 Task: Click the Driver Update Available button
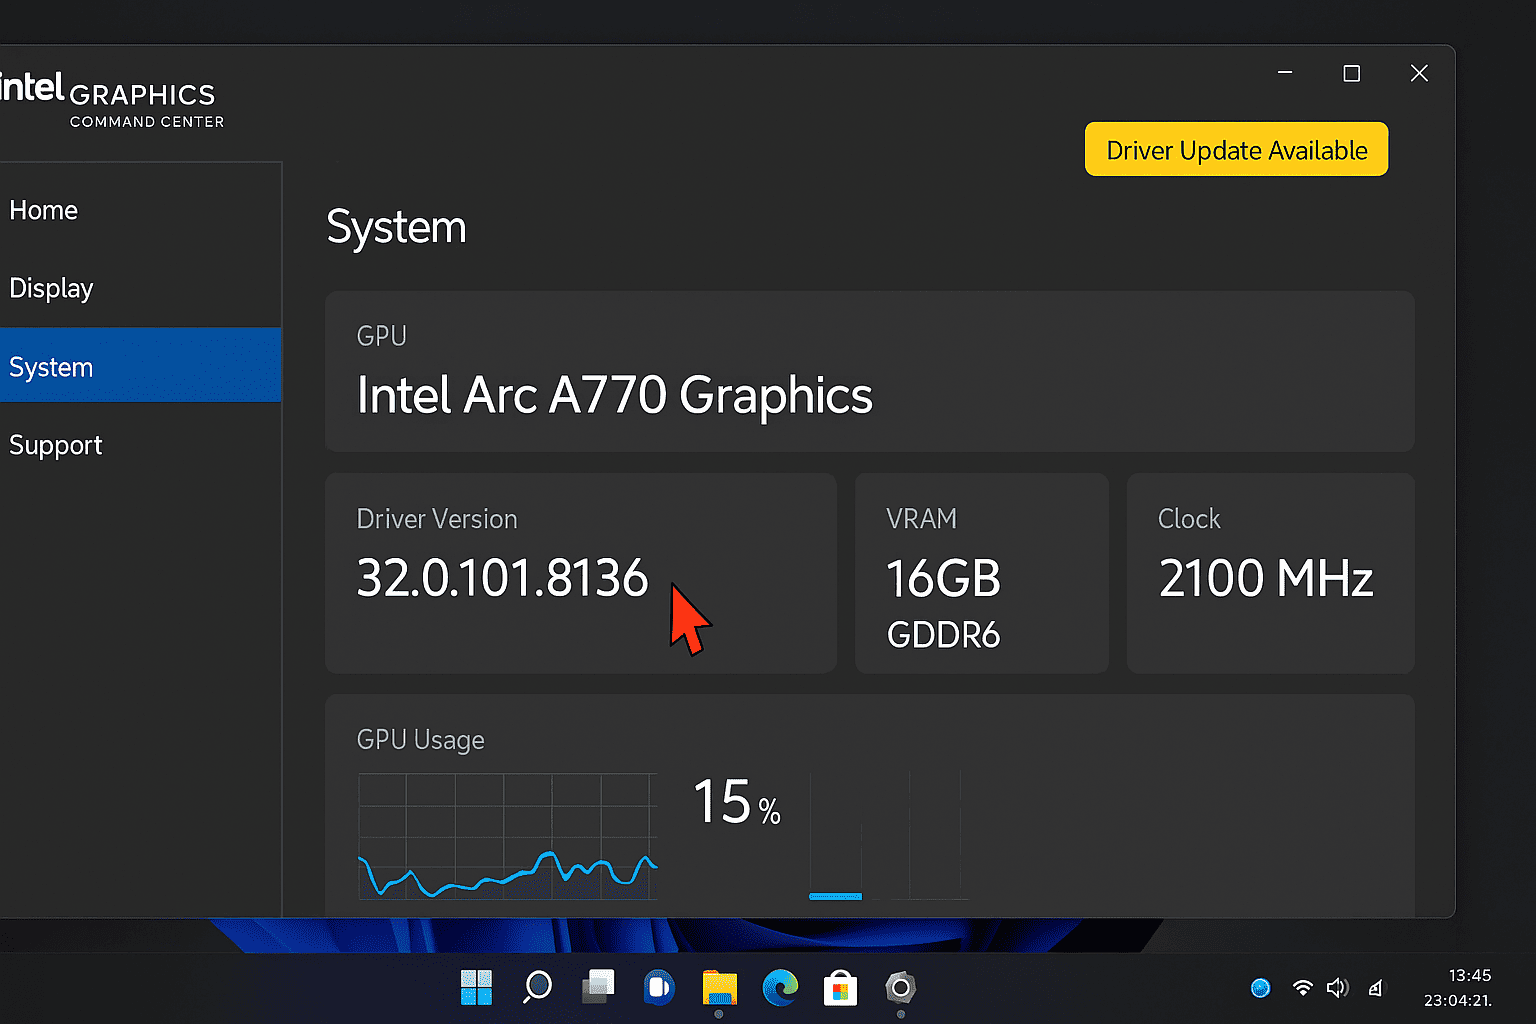click(x=1236, y=150)
